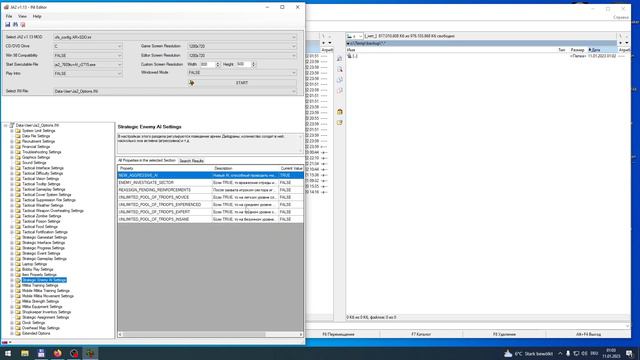This screenshot has height=360, width=640.
Task: Select Bobby Ray Settings in the tree
Action: pyautogui.click(x=37, y=269)
